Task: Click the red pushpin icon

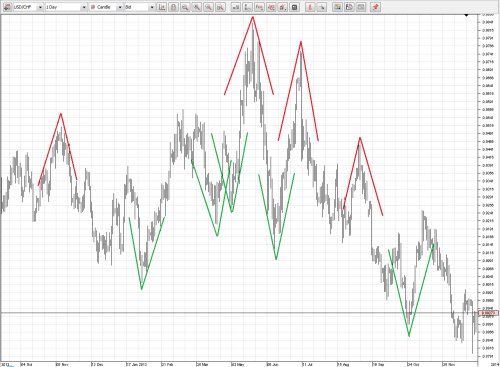Action: [376, 7]
